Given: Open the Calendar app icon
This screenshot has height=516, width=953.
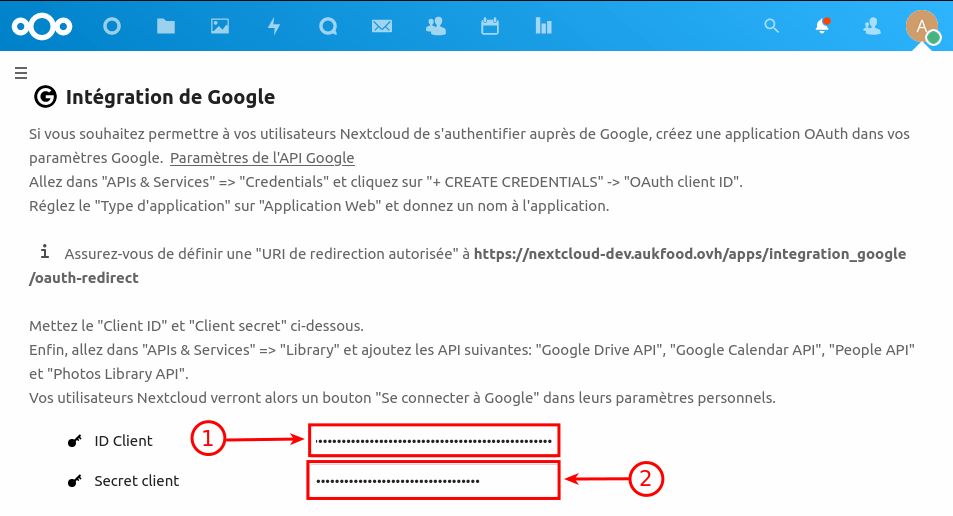Looking at the screenshot, I should (x=490, y=26).
